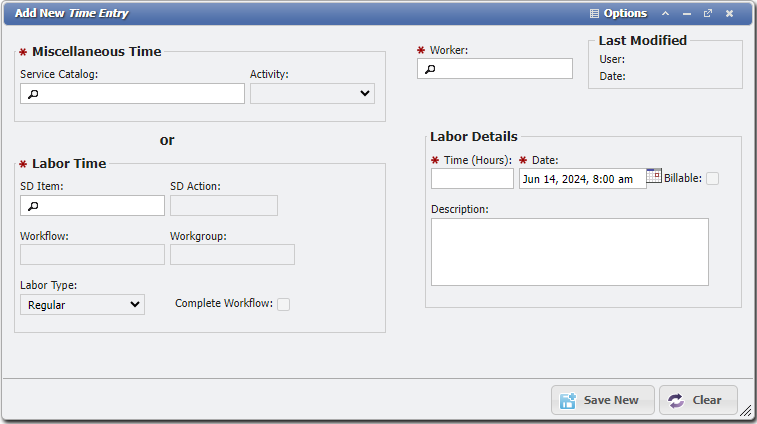Click the dialog resize grip corner
The image size is (757, 424).
(x=746, y=409)
